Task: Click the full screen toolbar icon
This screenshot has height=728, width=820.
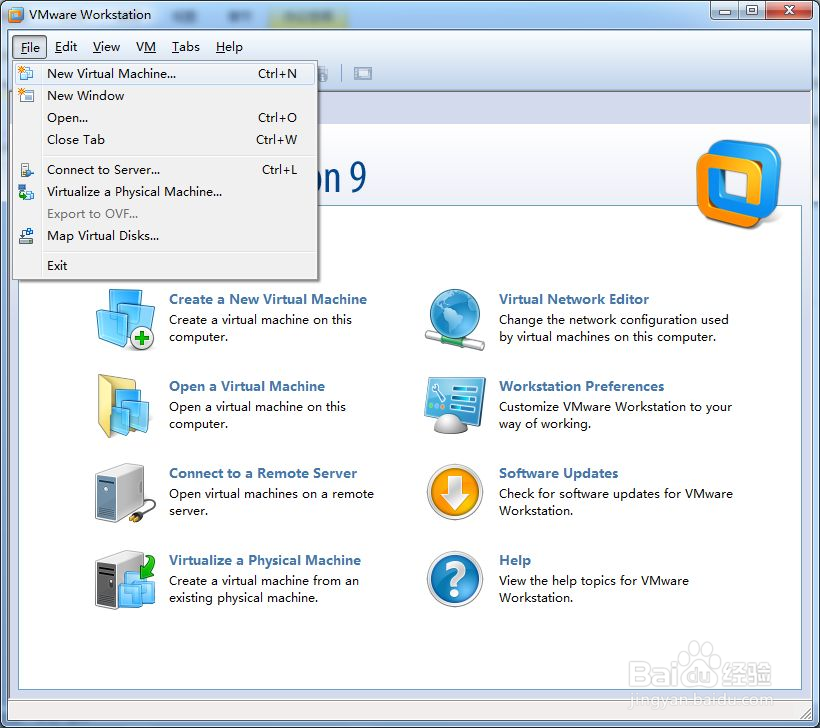Action: pos(363,73)
